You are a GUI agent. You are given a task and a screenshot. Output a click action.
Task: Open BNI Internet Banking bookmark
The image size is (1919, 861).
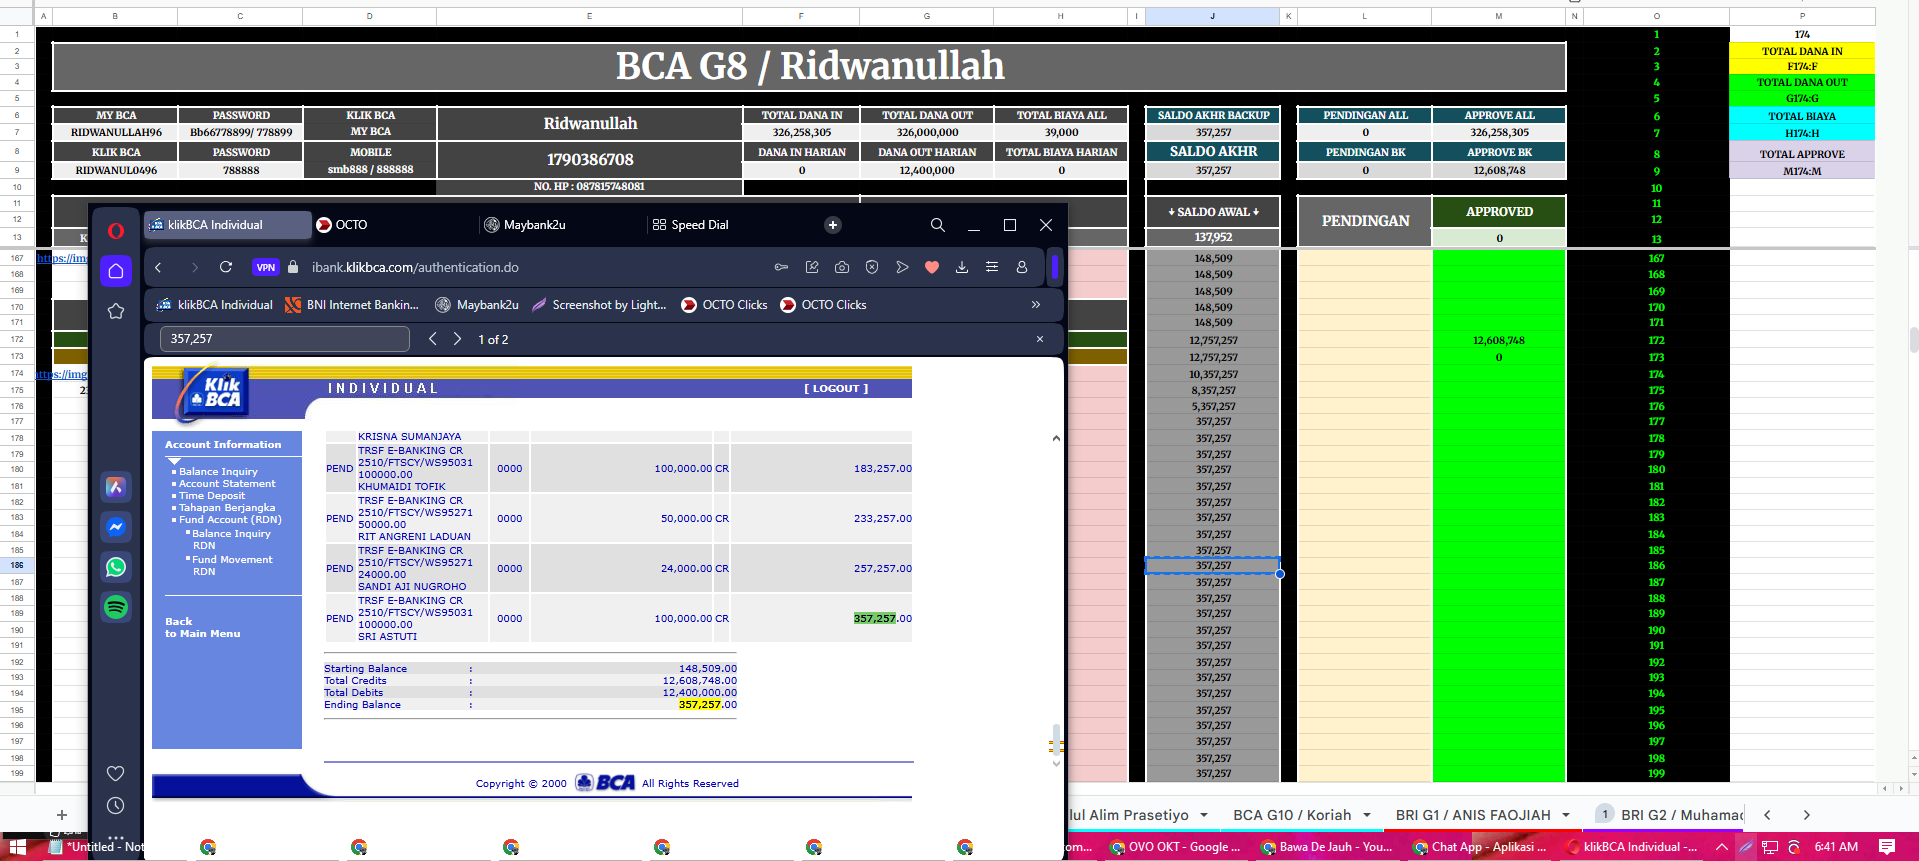click(352, 305)
